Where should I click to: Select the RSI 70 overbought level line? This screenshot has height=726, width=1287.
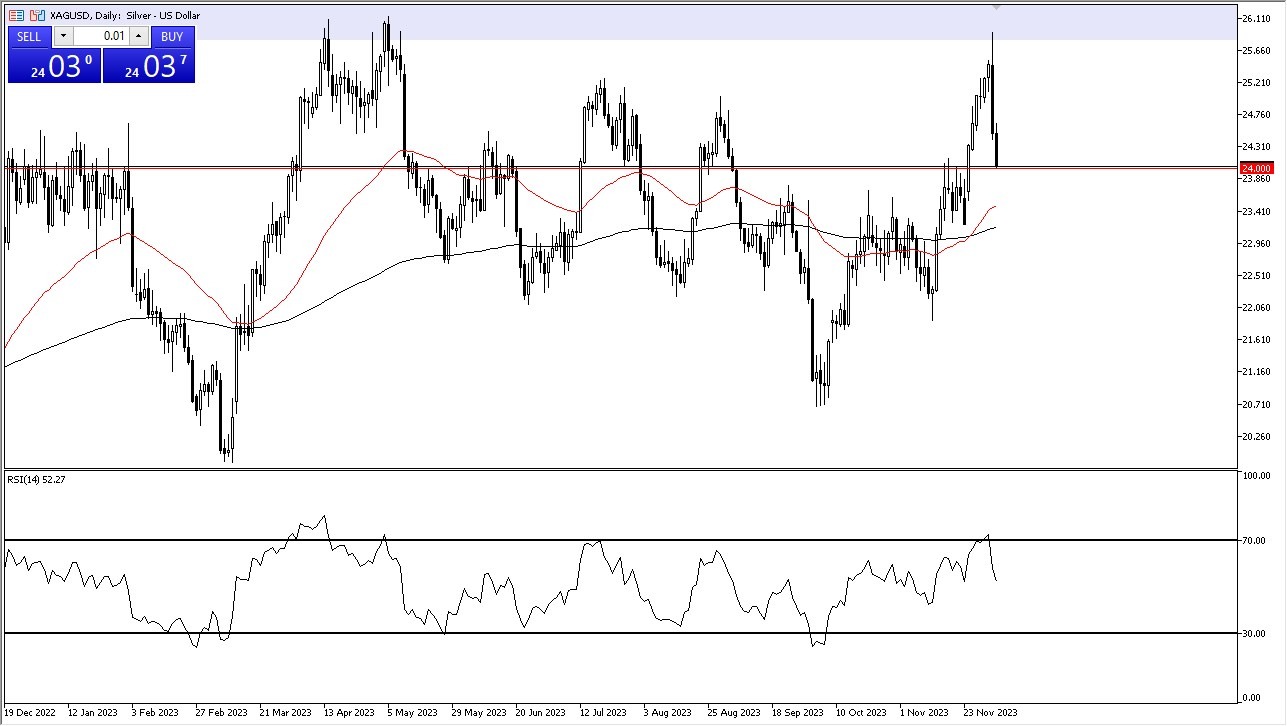(620, 540)
